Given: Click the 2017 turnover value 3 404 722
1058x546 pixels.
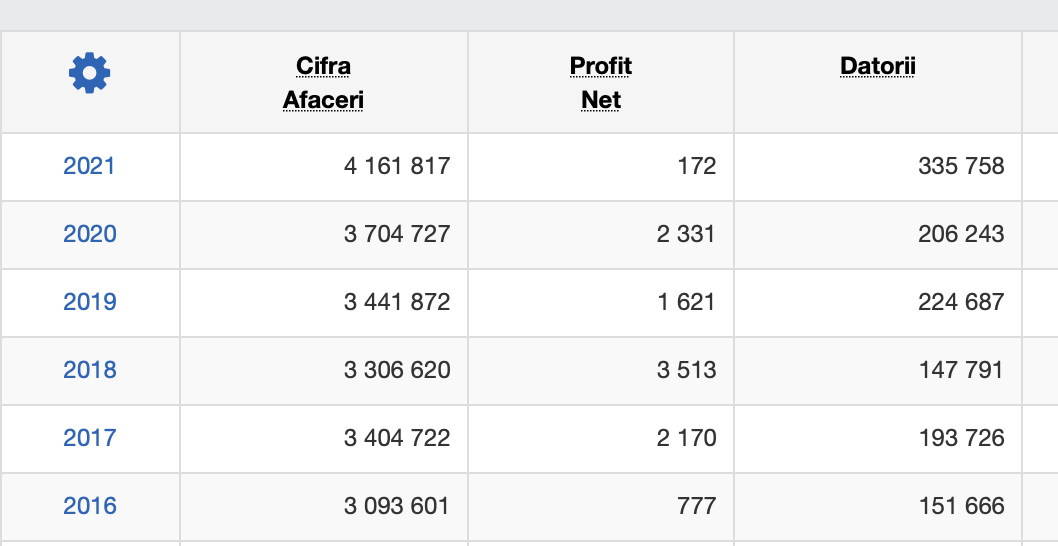Looking at the screenshot, I should coord(397,438).
